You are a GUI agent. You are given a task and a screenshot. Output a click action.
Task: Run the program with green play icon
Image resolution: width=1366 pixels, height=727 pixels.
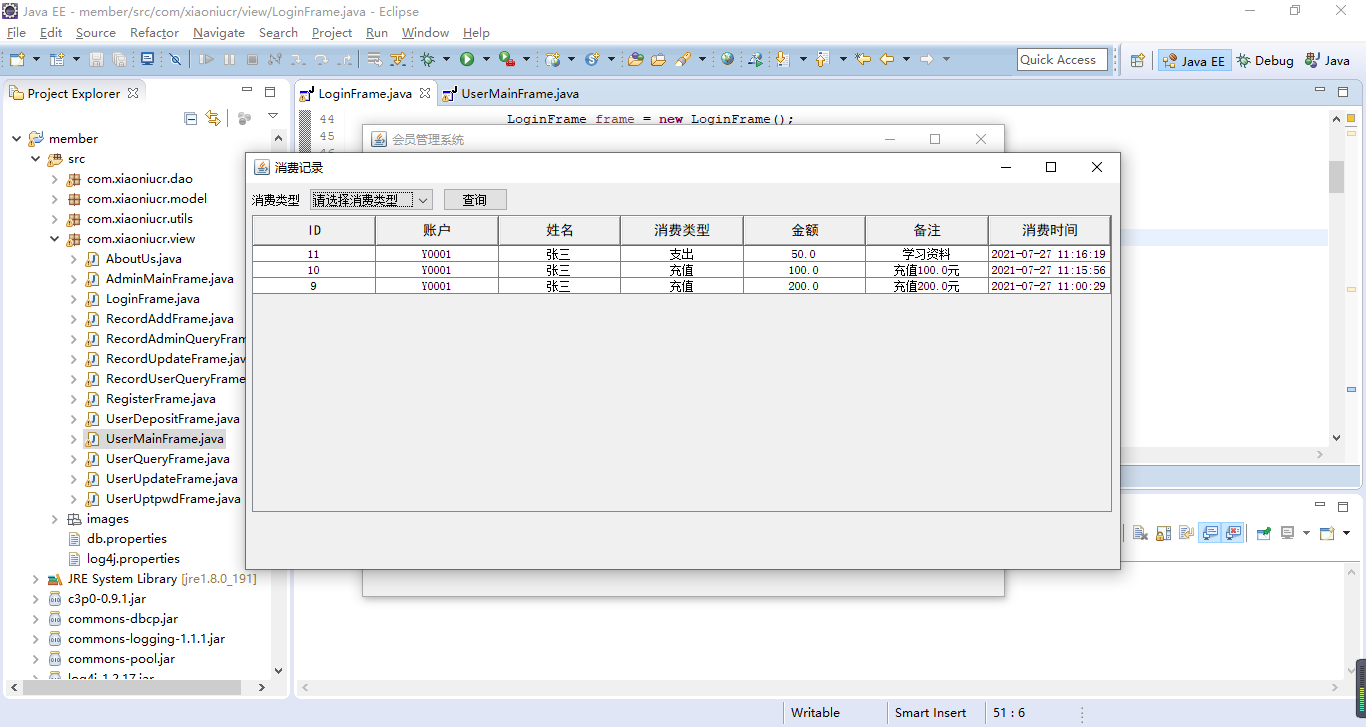click(x=467, y=59)
